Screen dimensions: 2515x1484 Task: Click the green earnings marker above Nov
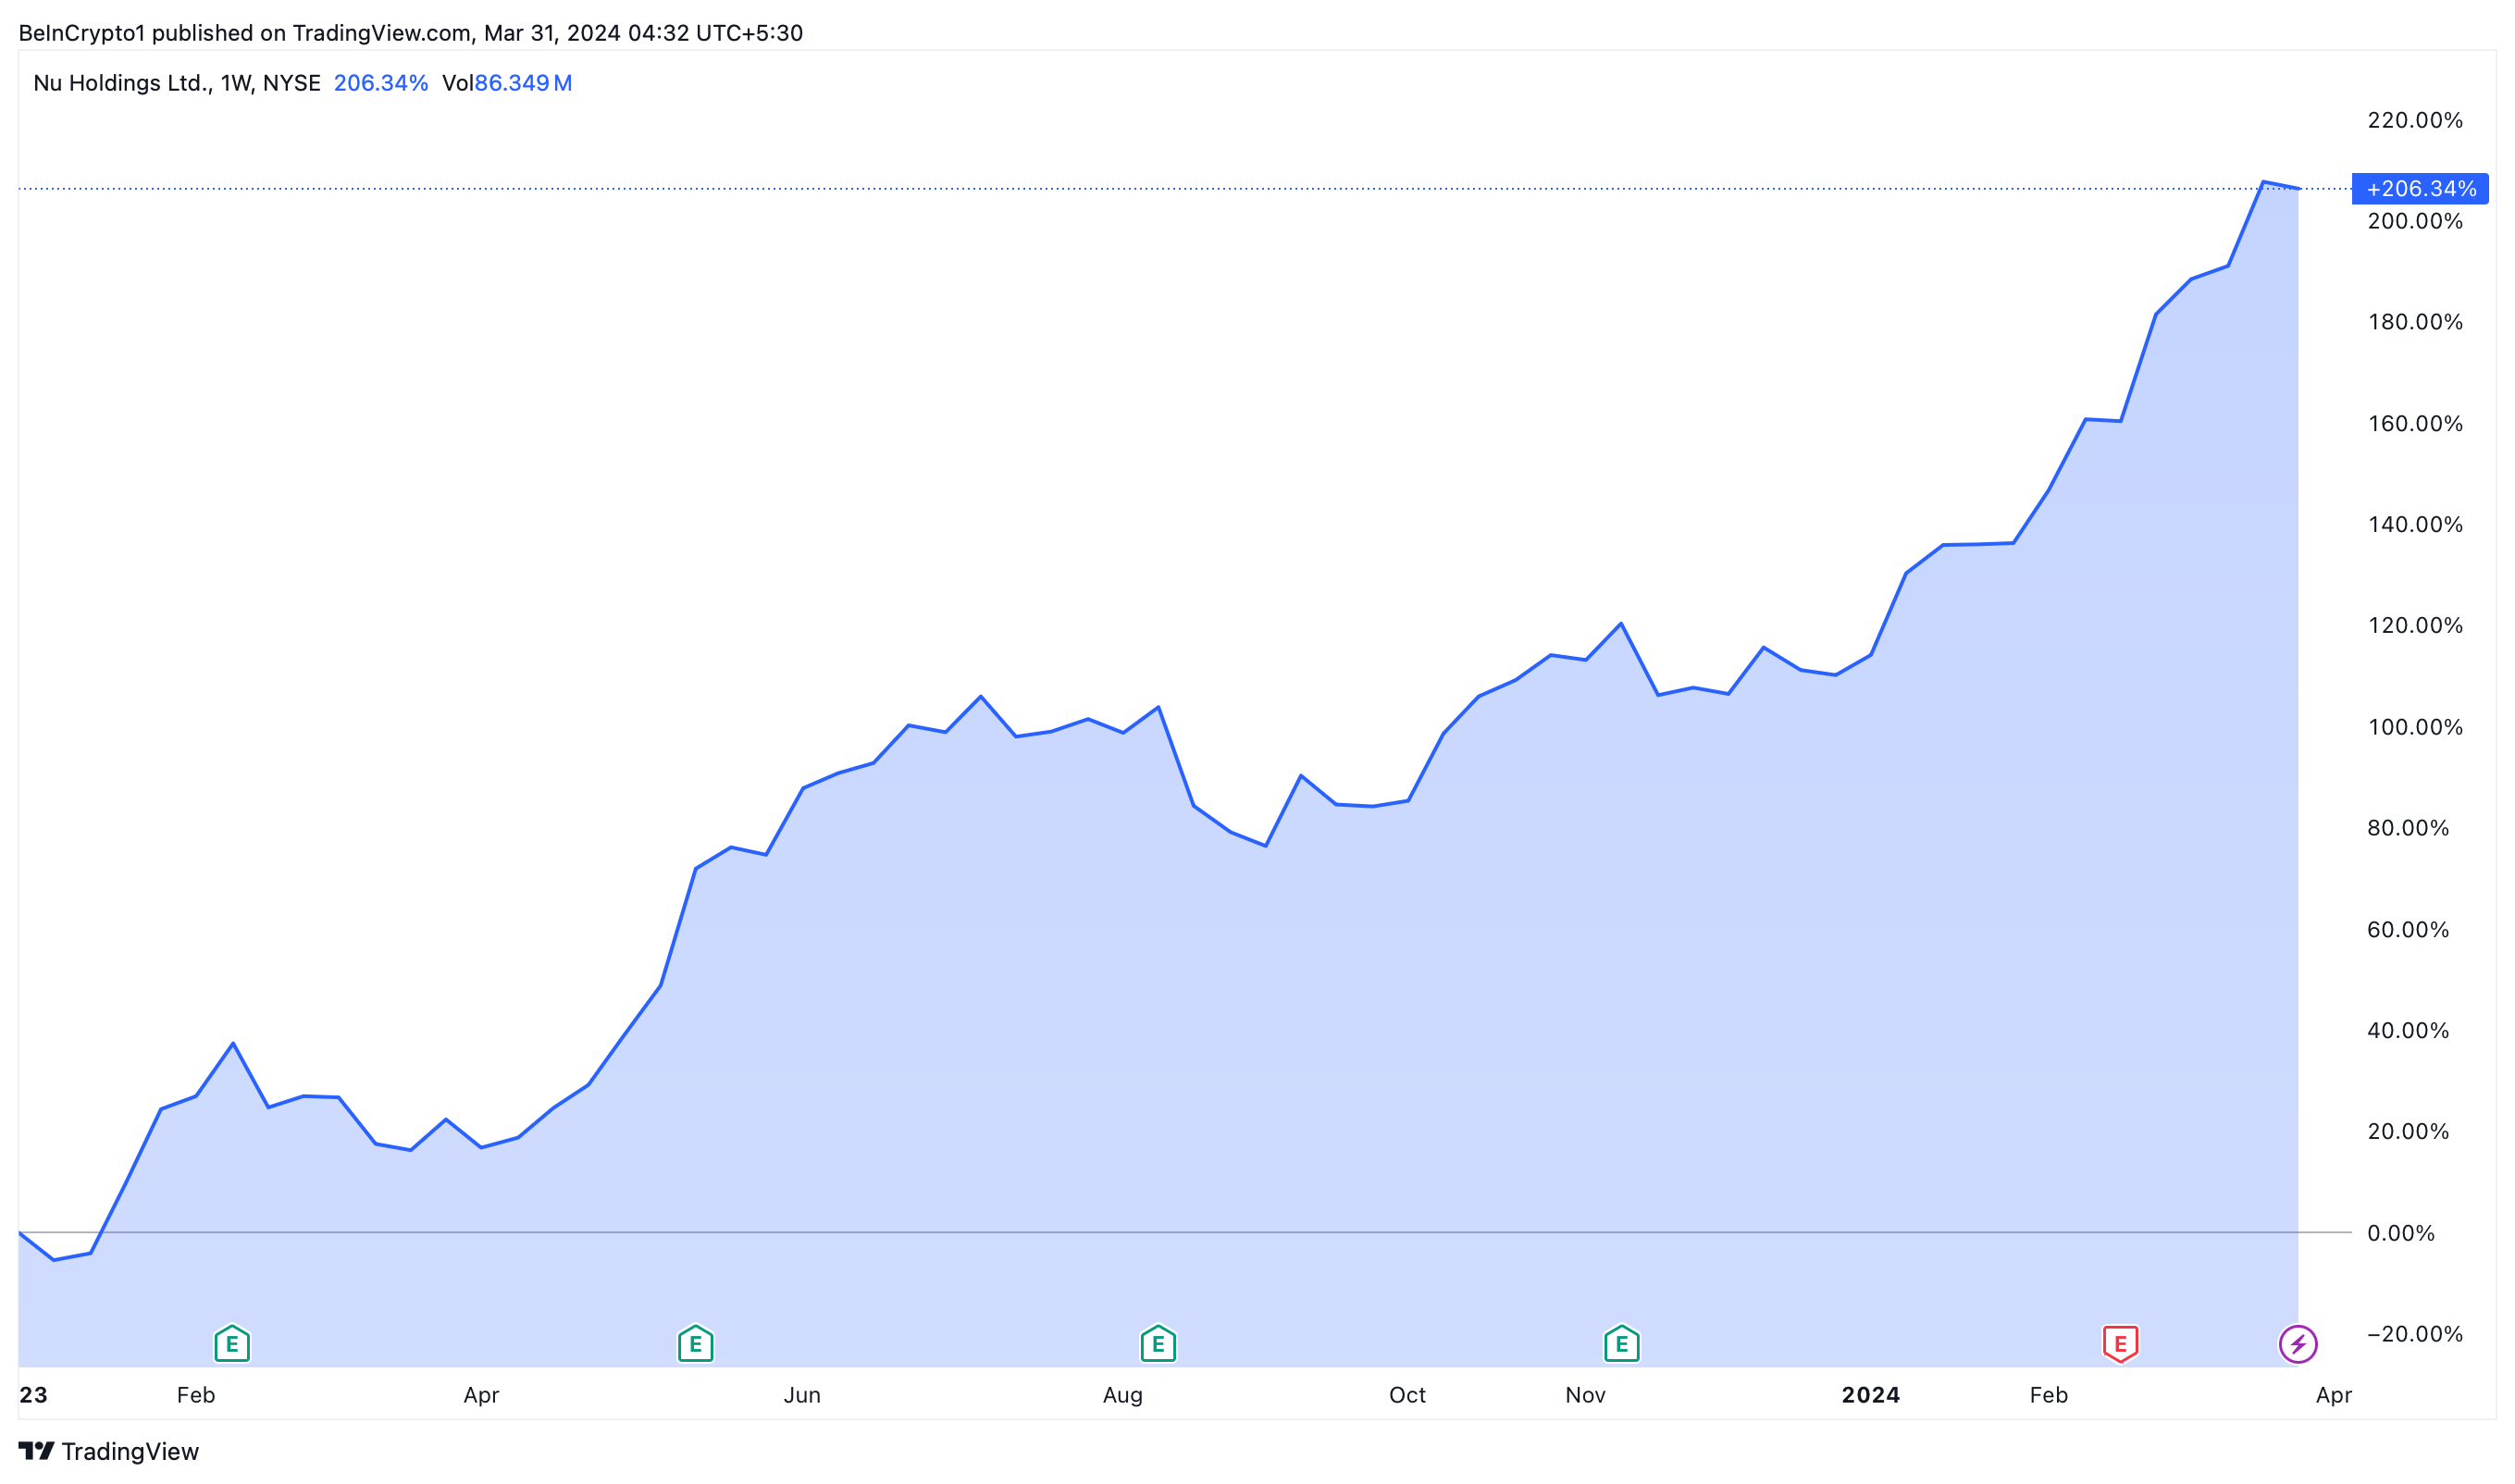[x=1621, y=1344]
